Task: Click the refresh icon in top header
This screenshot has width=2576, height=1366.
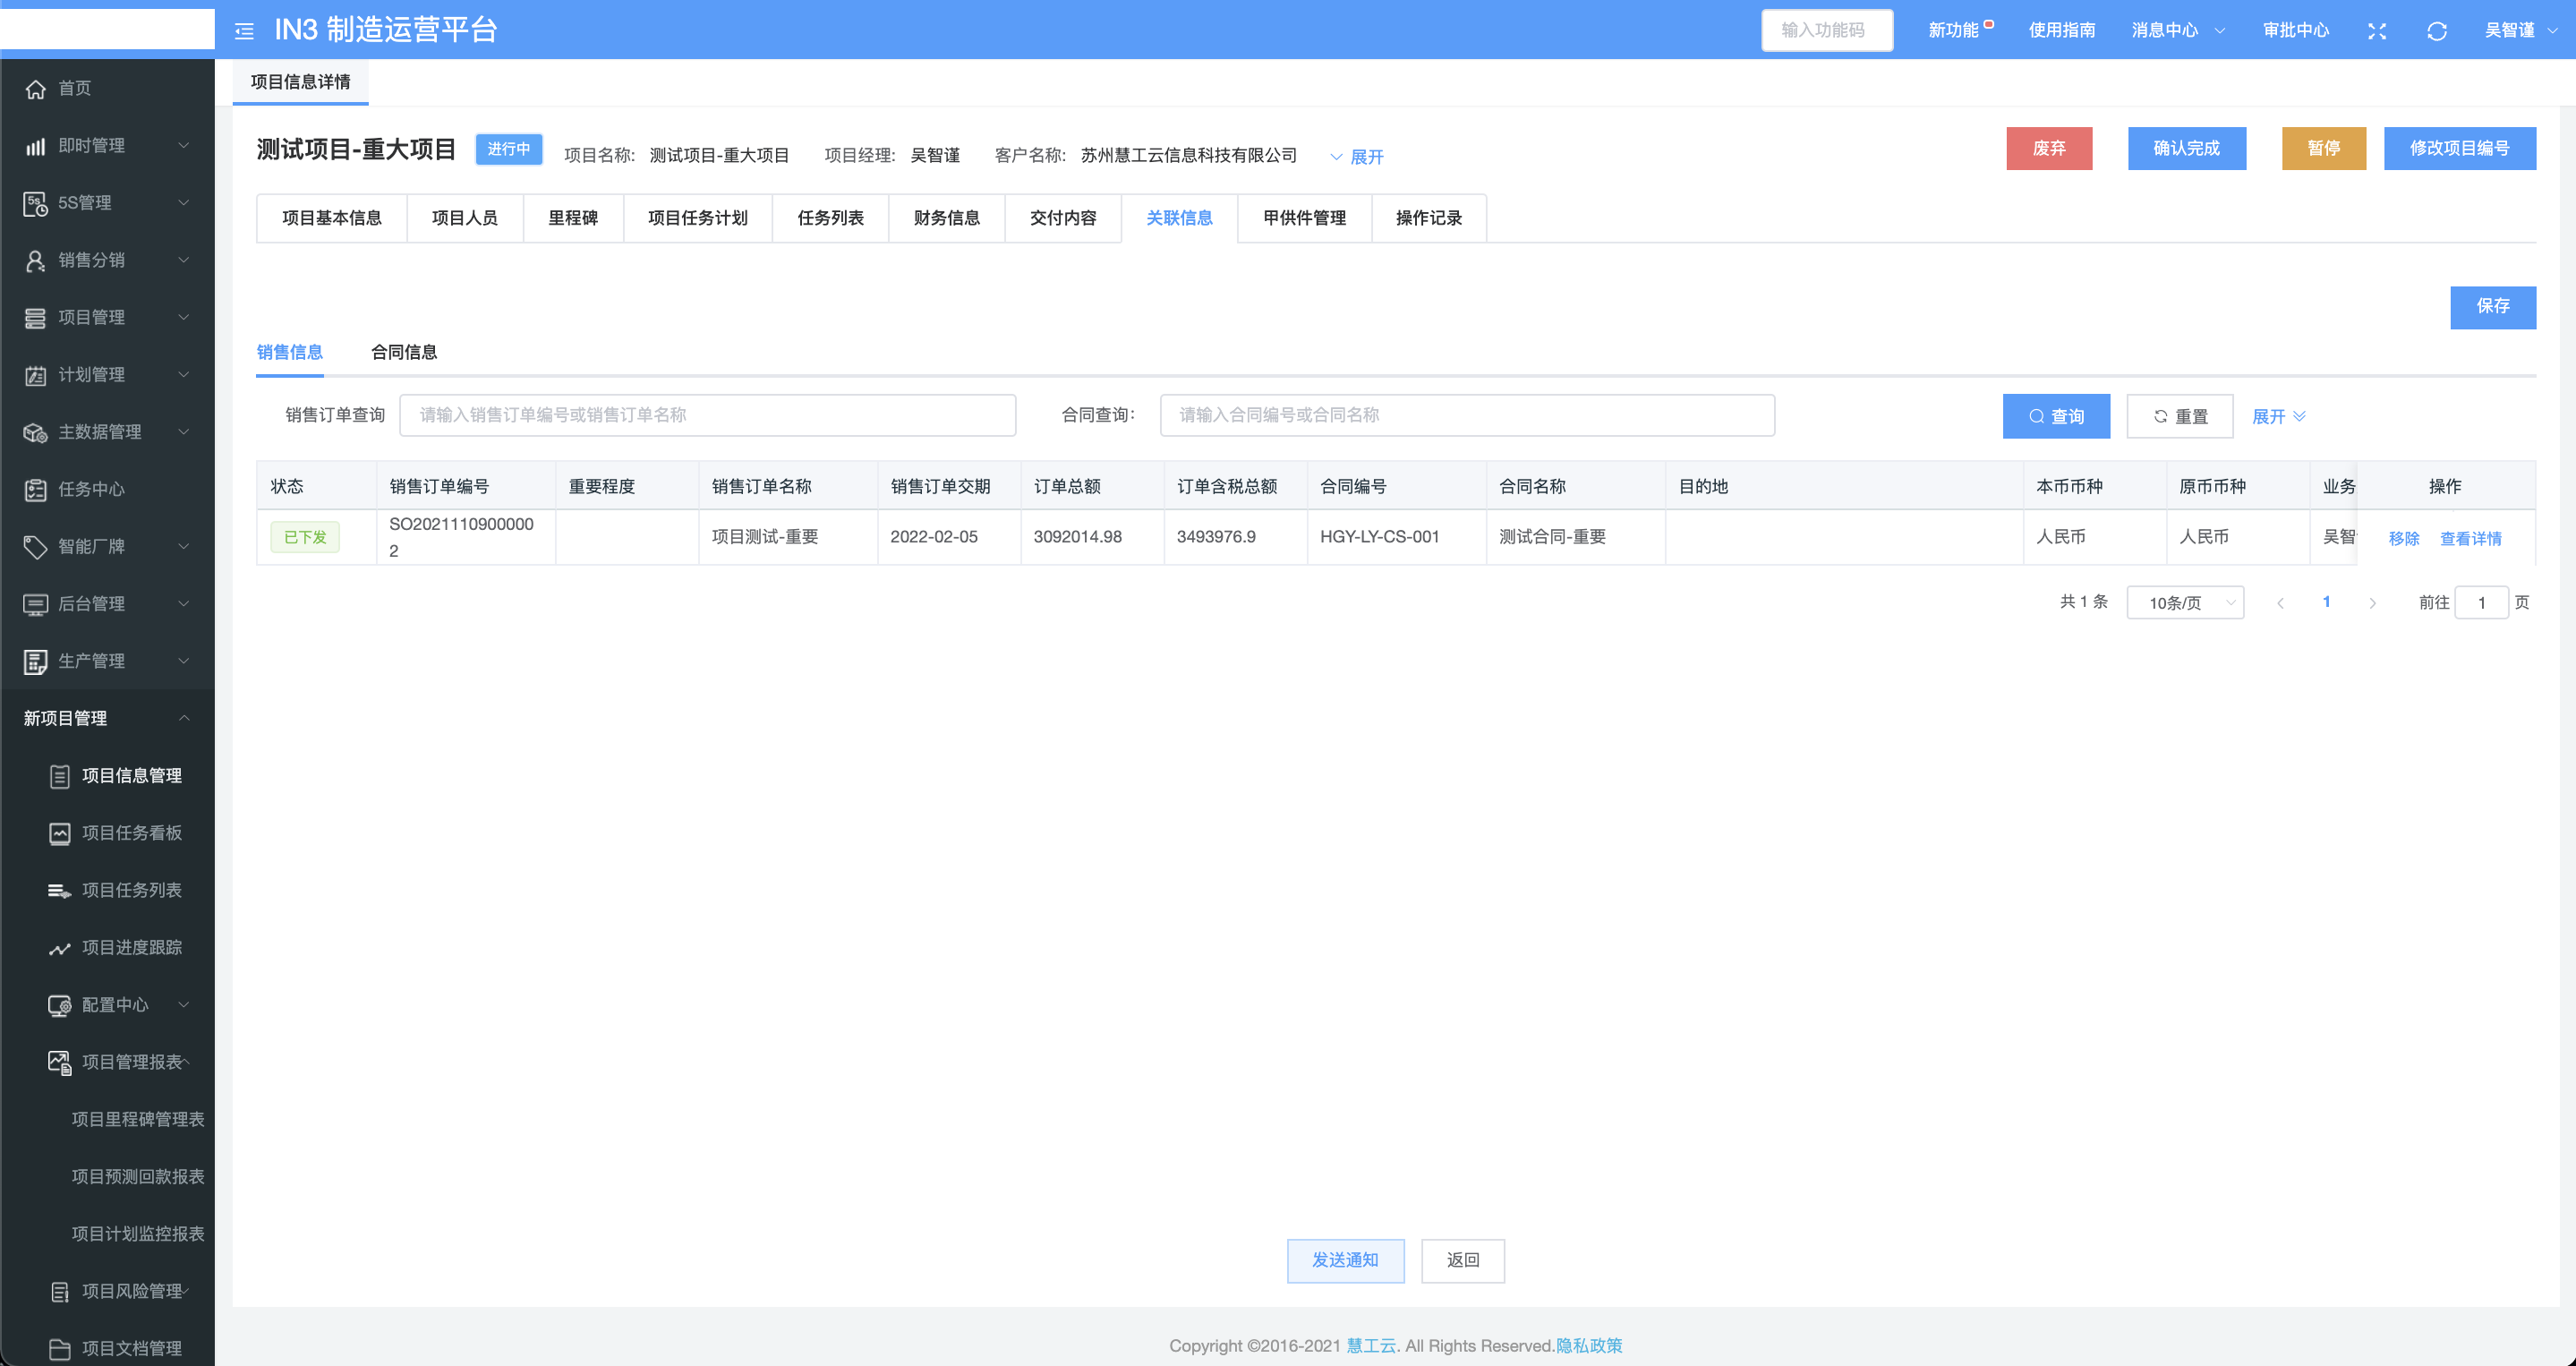Action: click(x=2437, y=31)
